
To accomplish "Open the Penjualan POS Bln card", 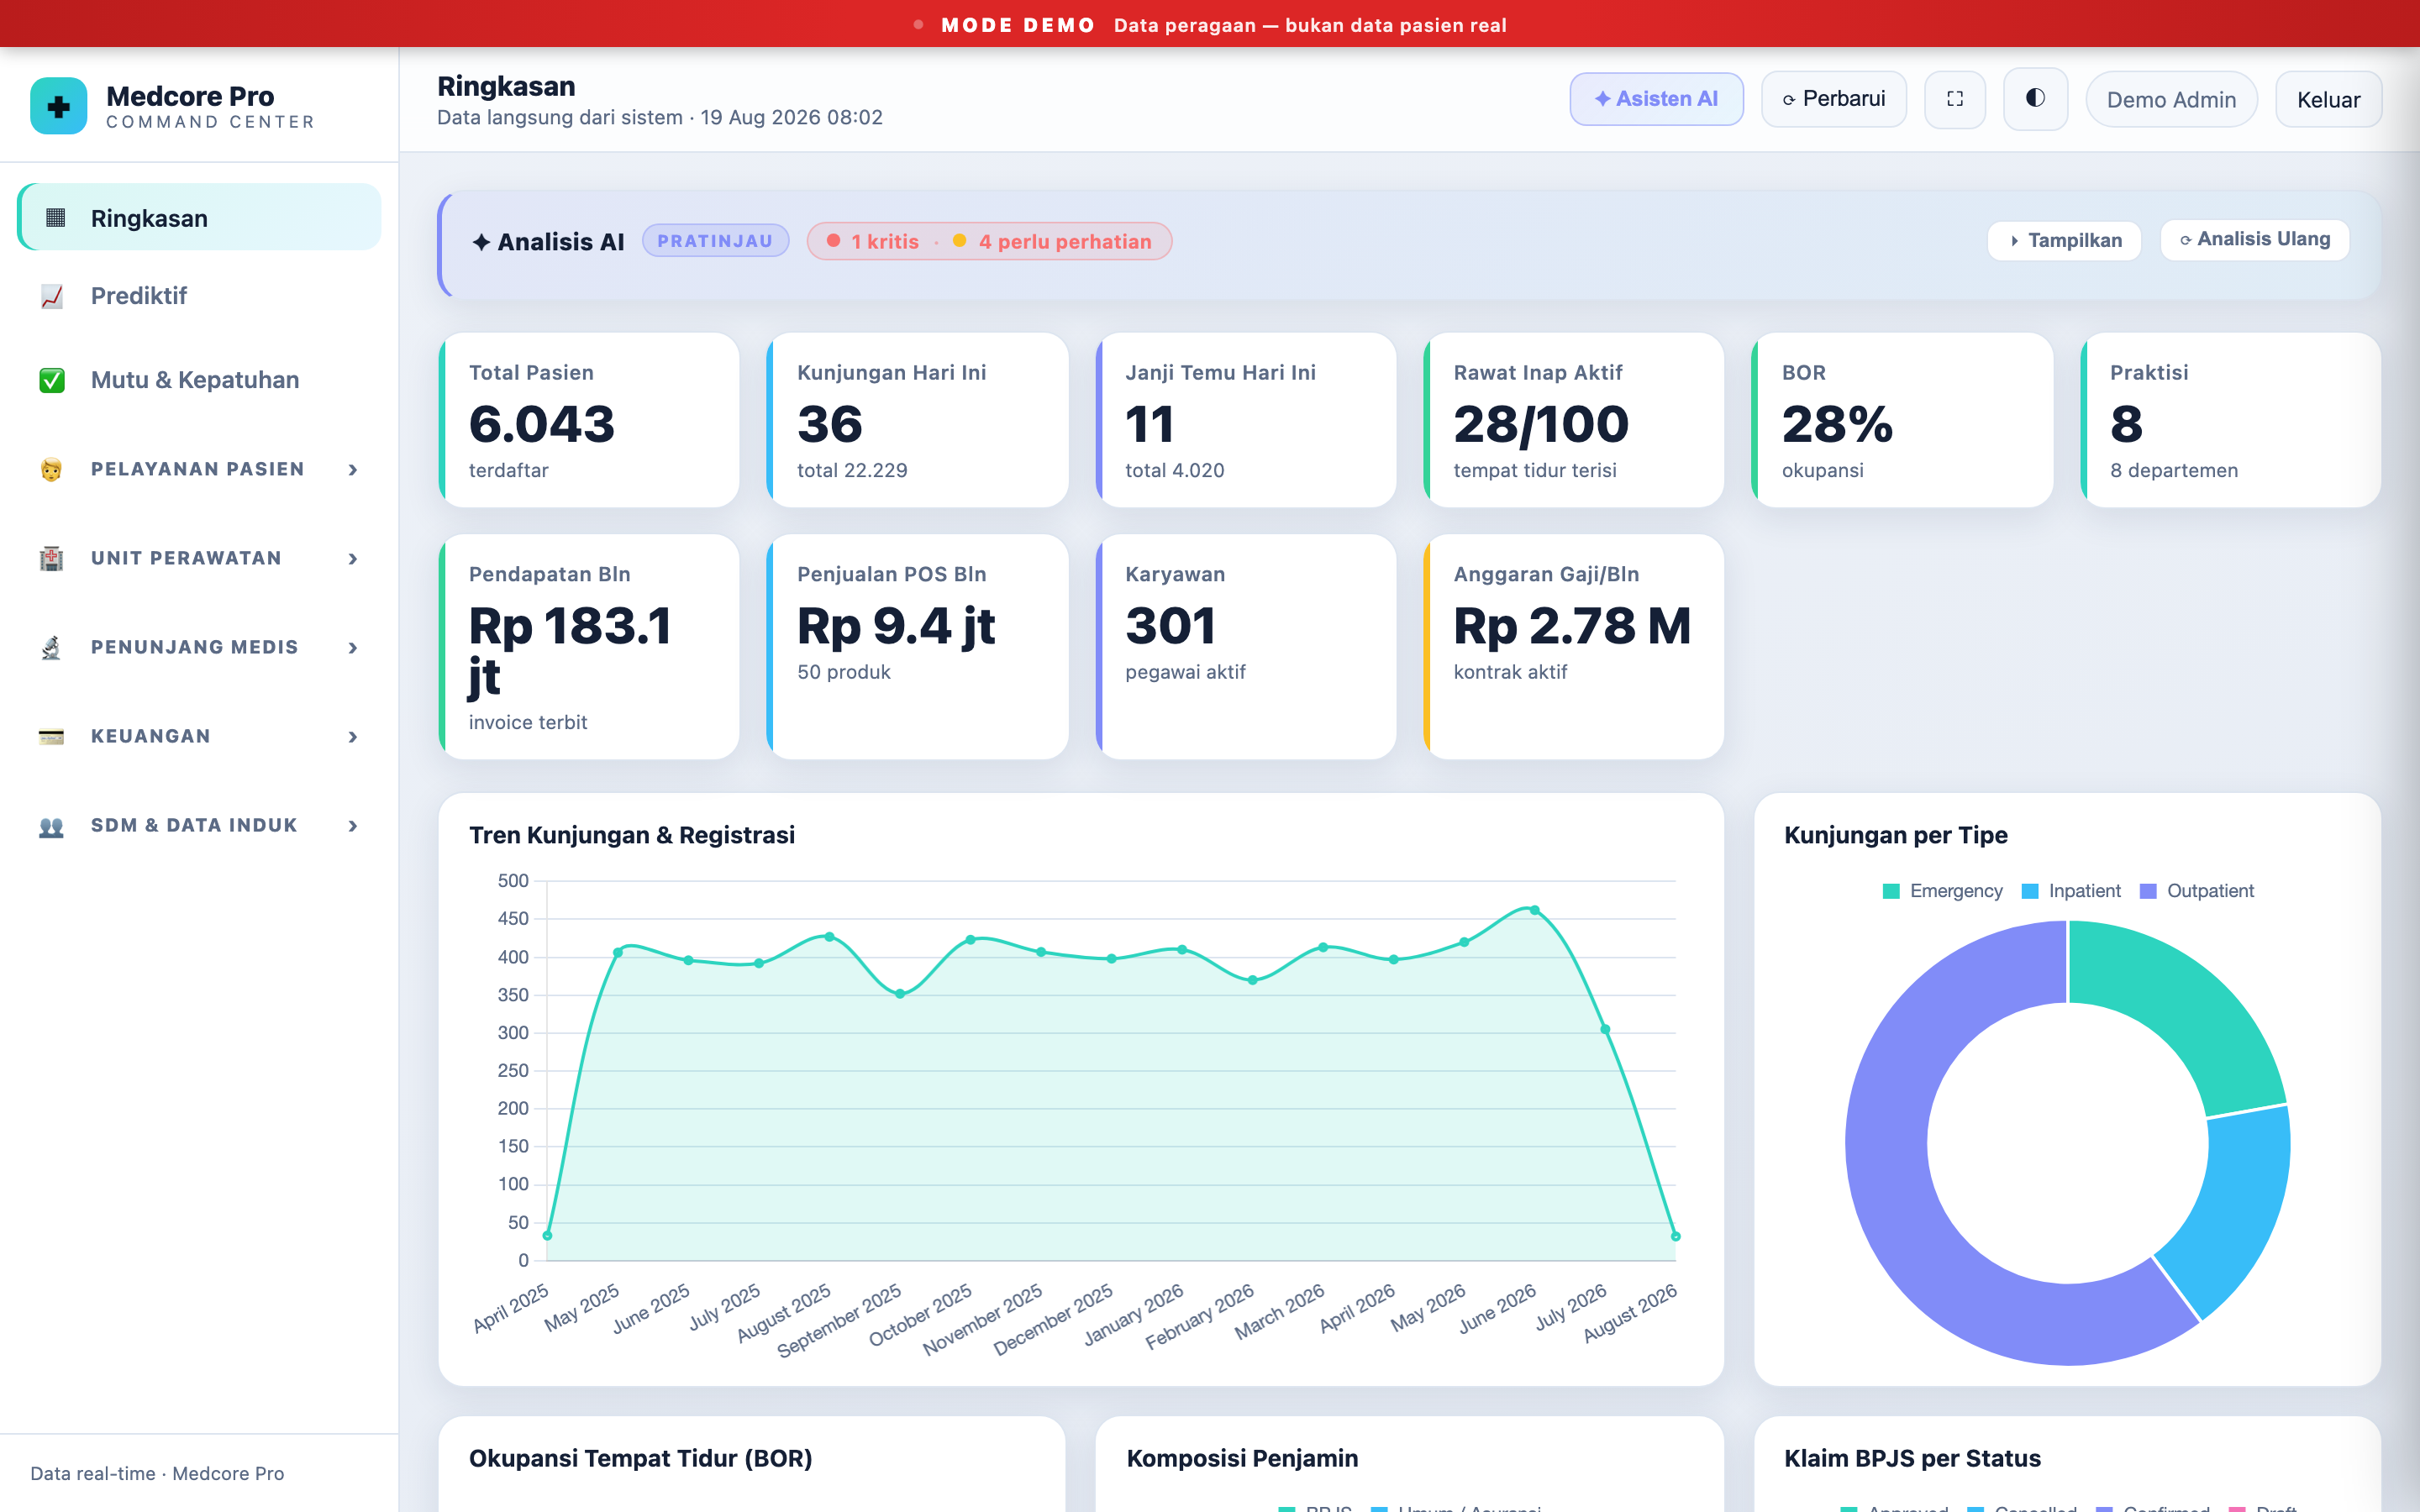I will (917, 647).
